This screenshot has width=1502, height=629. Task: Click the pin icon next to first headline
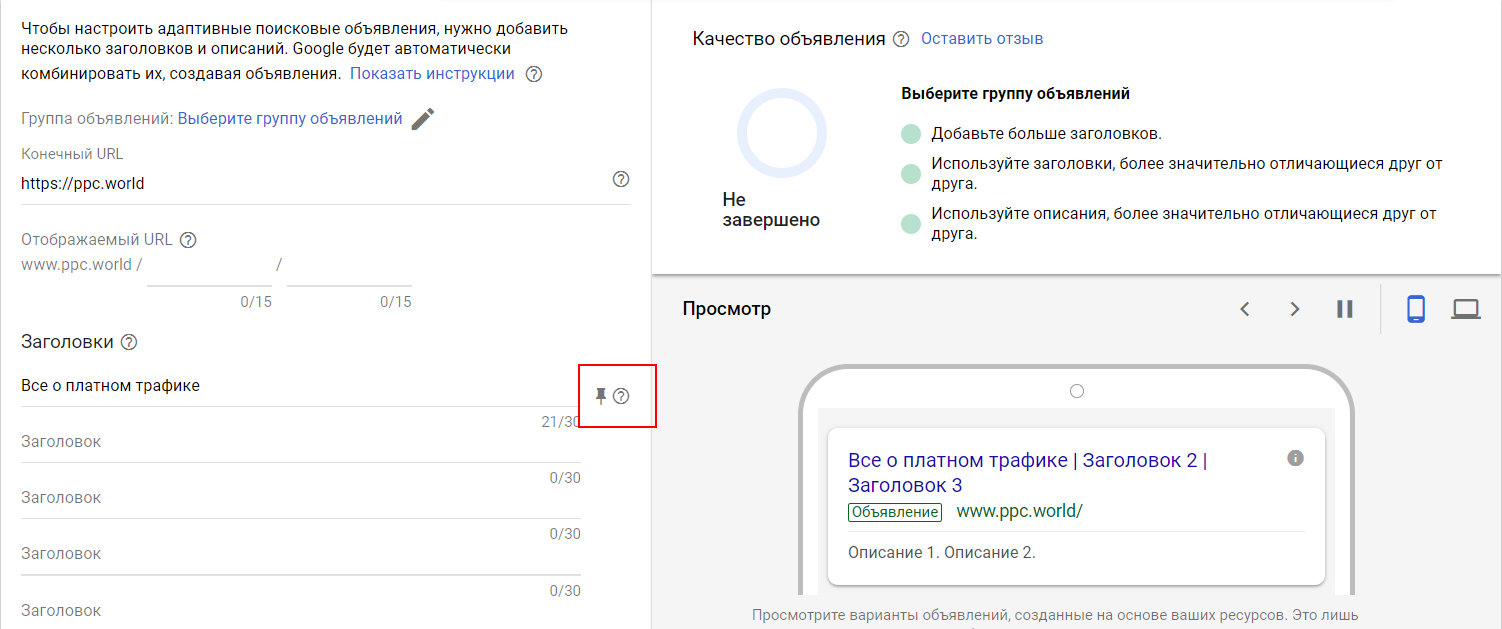click(x=601, y=397)
